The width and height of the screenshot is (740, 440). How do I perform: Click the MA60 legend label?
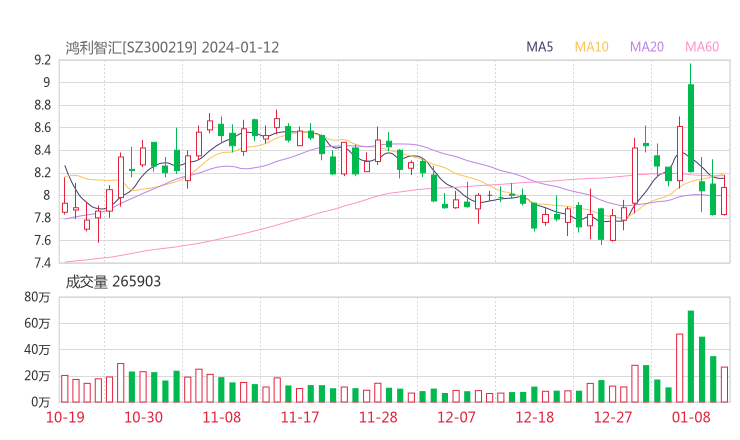pos(702,47)
